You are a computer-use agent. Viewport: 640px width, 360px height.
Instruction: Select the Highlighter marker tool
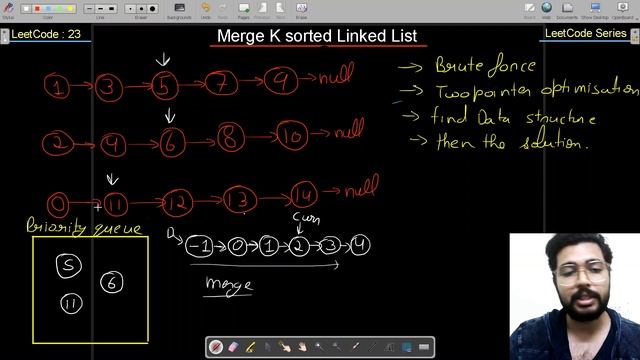pyautogui.click(x=250, y=347)
